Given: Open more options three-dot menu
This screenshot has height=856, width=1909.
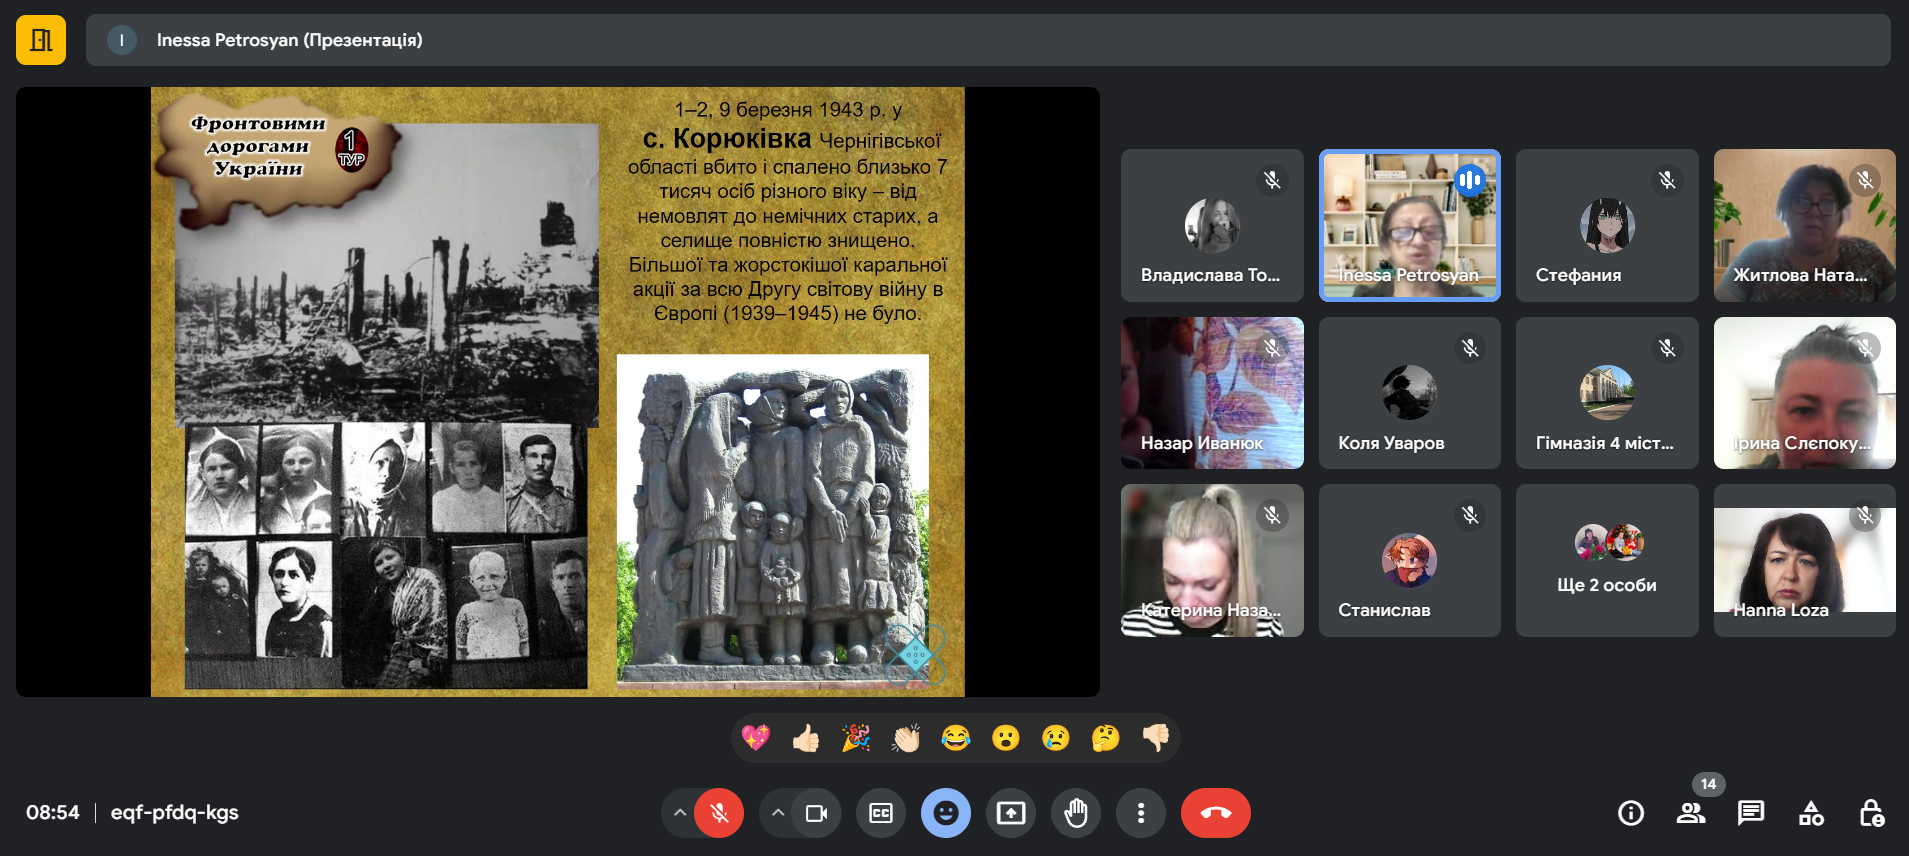Looking at the screenshot, I should (x=1140, y=813).
